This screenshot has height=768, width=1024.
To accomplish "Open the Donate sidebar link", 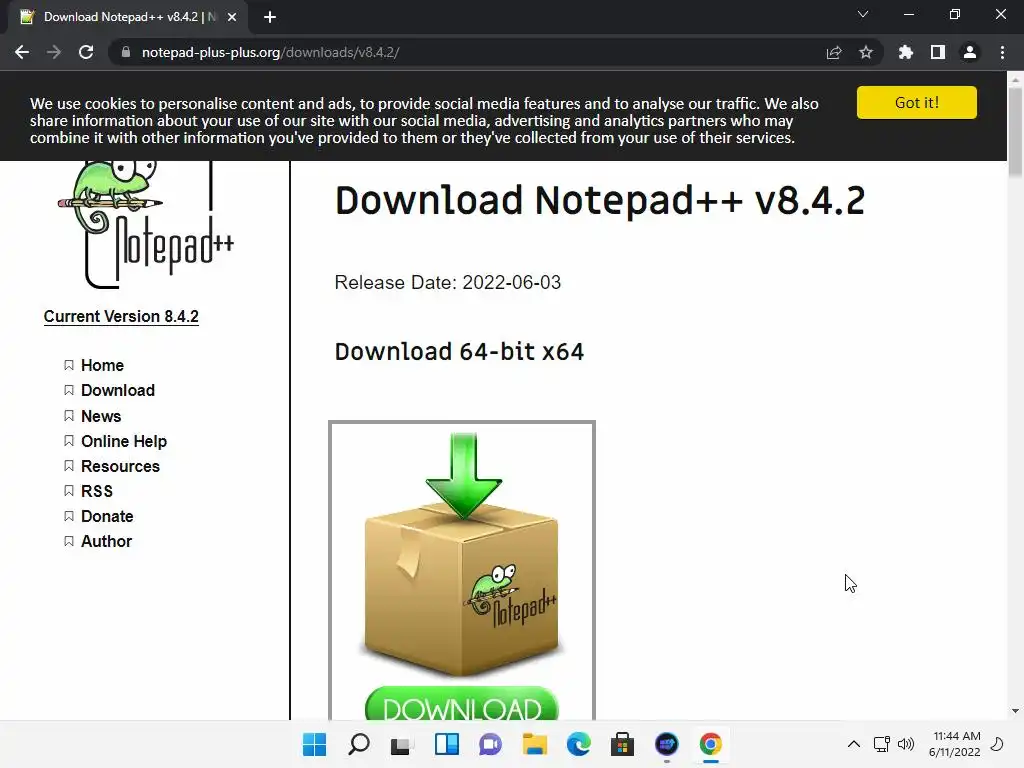I will pos(107,517).
